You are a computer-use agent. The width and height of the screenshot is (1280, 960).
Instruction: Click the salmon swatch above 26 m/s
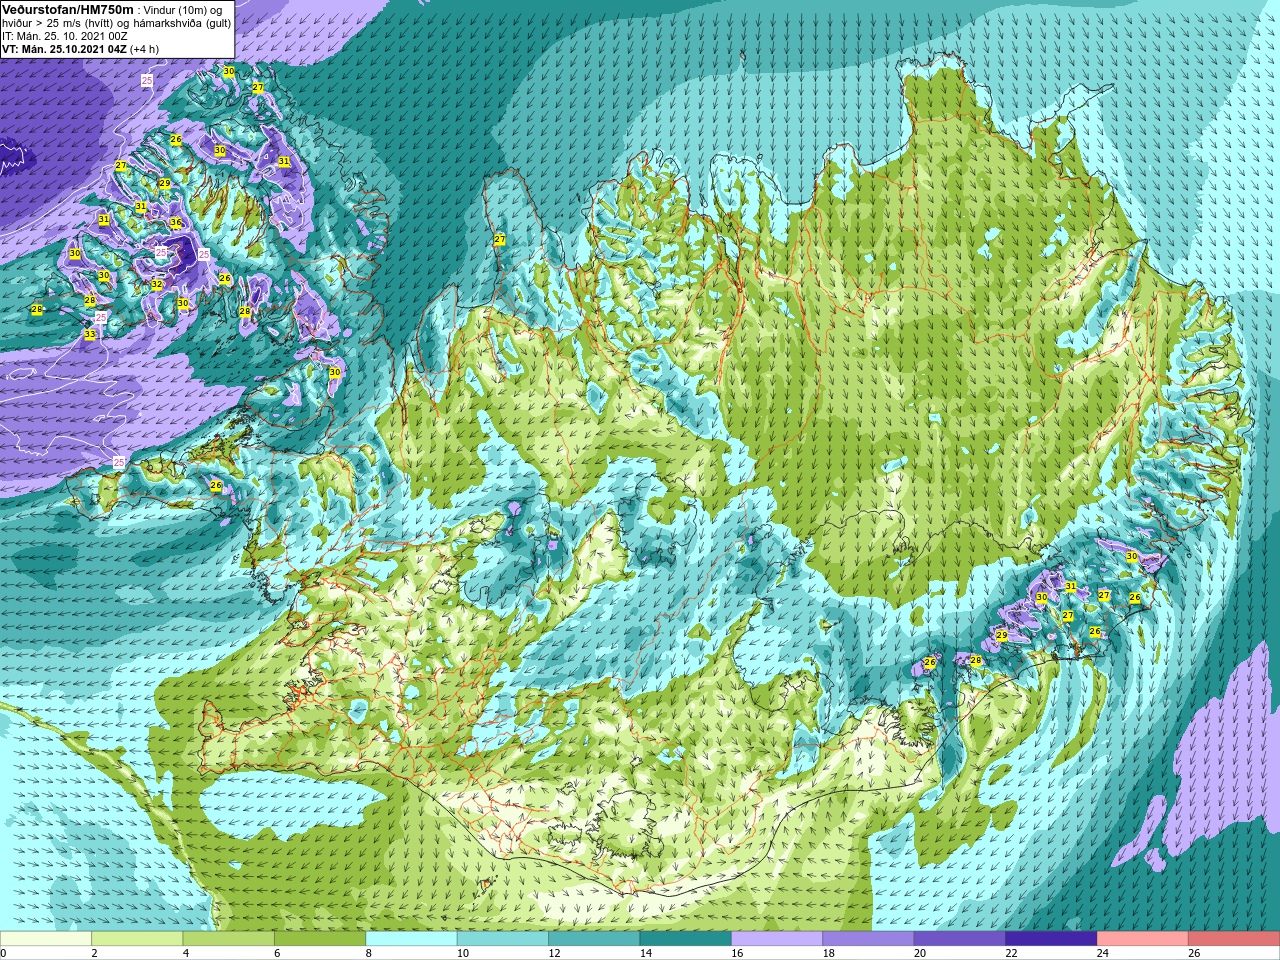coord(1234,938)
